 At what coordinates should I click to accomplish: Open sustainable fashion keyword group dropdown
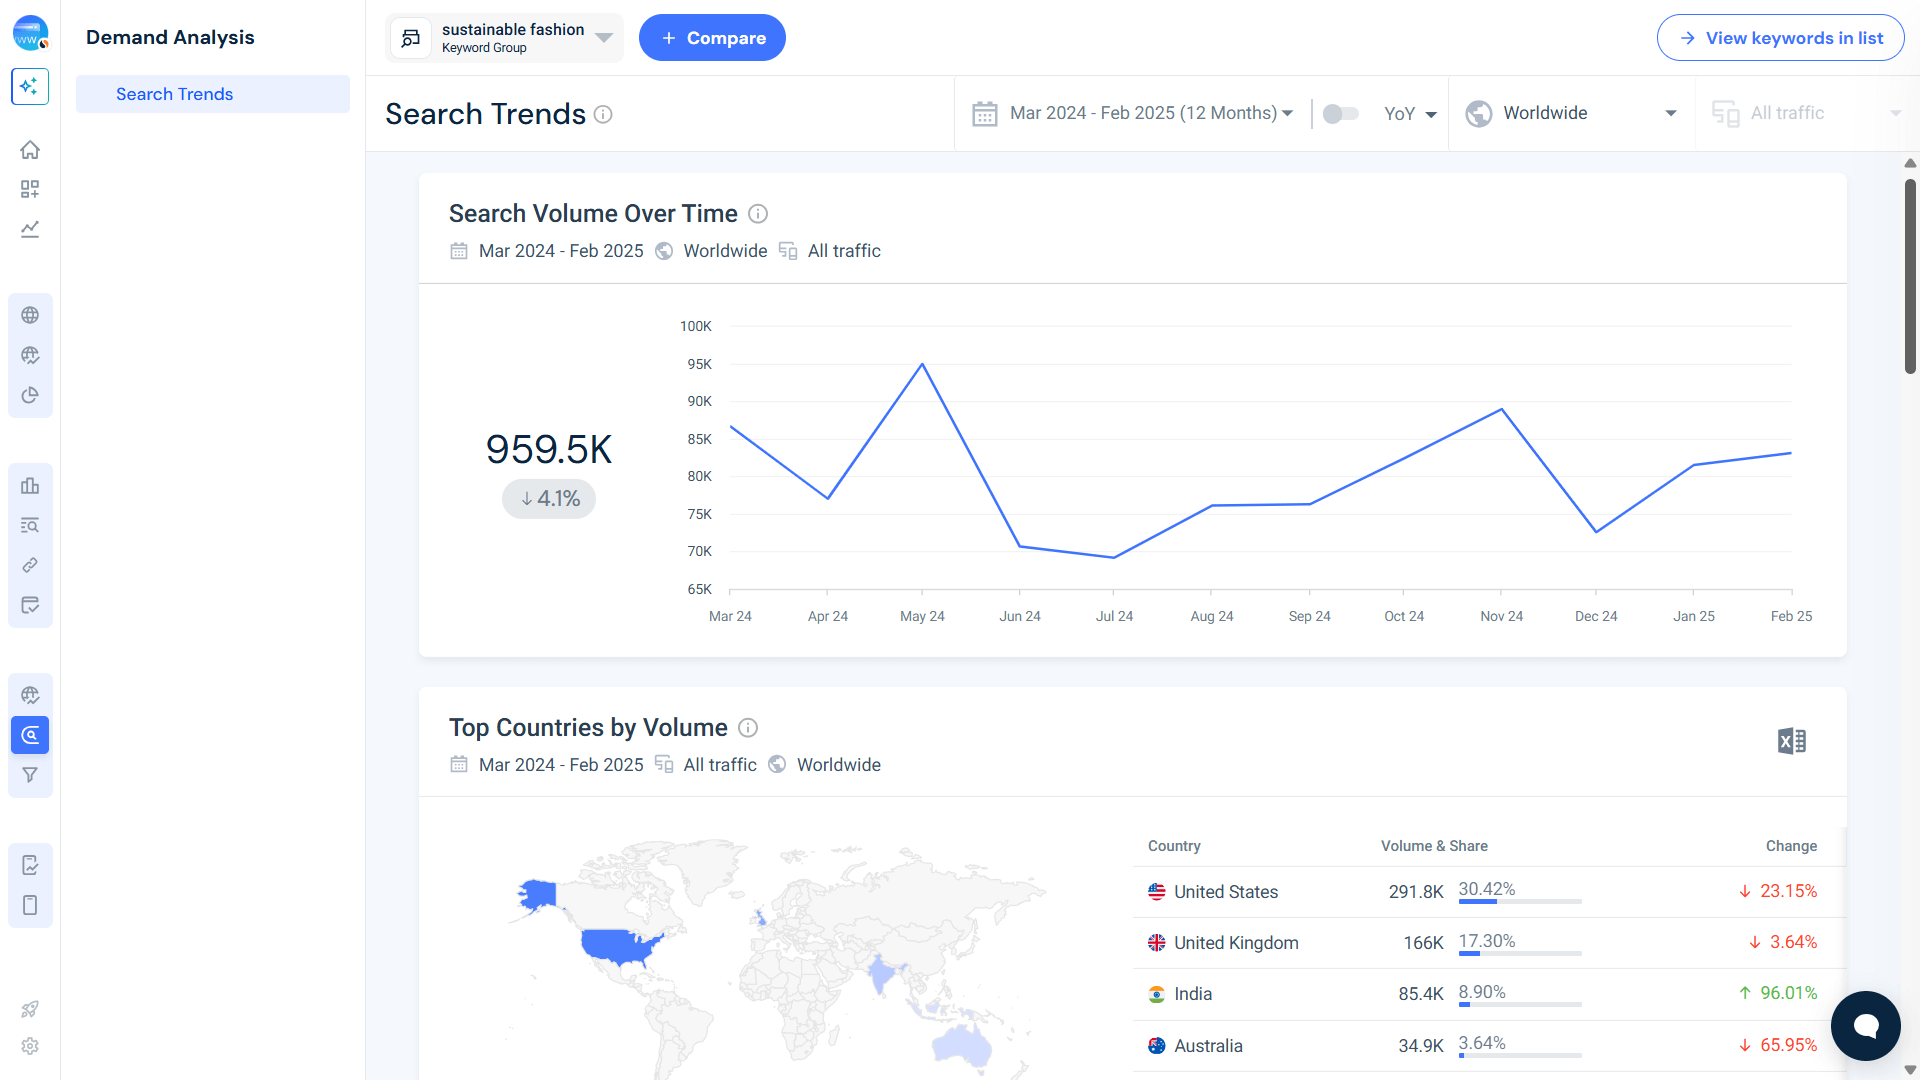(x=505, y=38)
